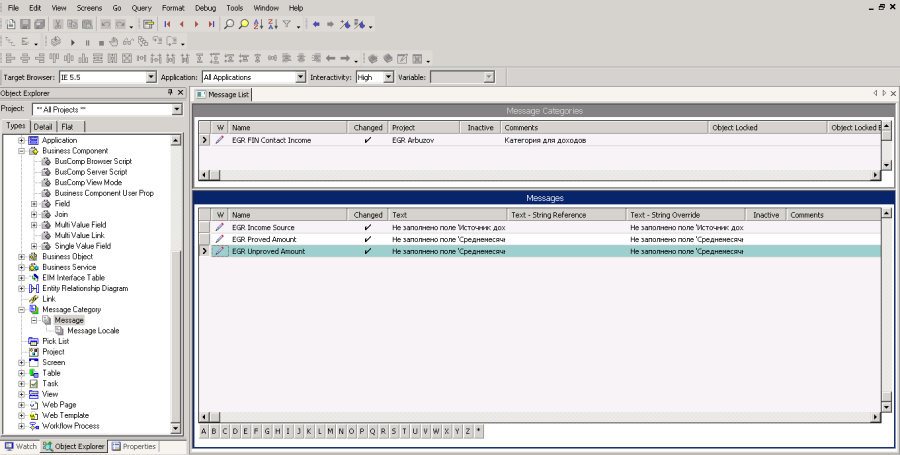Switch to the Detail tab

coord(43,127)
